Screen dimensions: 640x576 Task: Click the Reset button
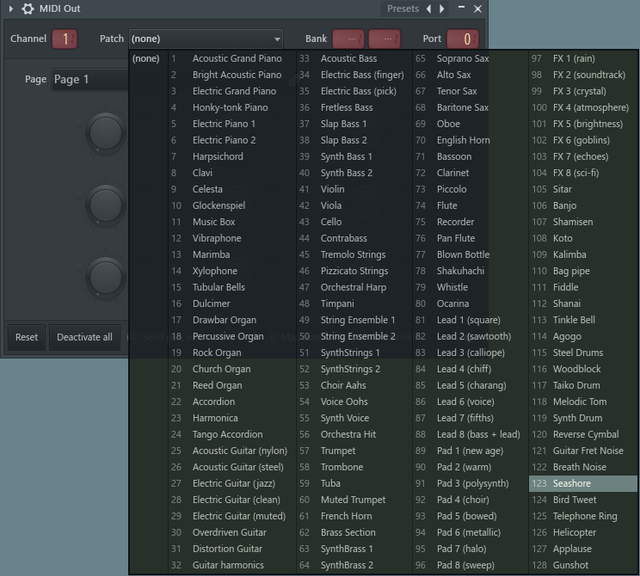point(27,337)
